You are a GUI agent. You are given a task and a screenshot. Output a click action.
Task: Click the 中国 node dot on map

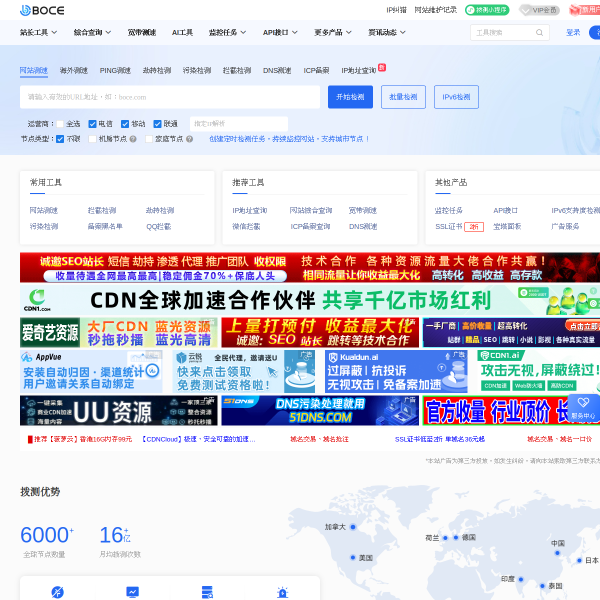point(557,553)
